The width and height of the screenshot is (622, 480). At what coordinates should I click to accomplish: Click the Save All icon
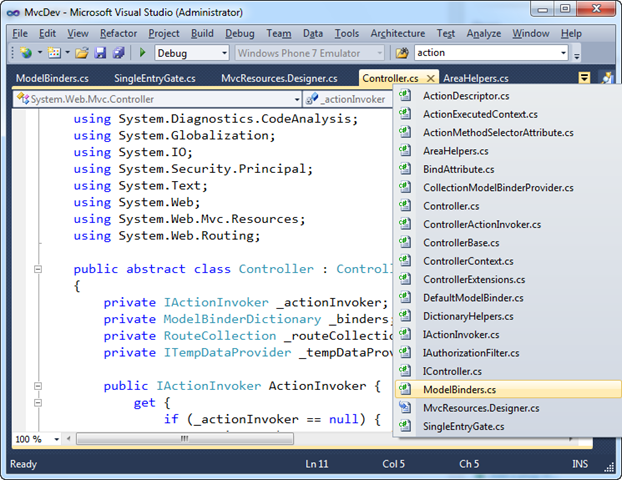(x=118, y=53)
